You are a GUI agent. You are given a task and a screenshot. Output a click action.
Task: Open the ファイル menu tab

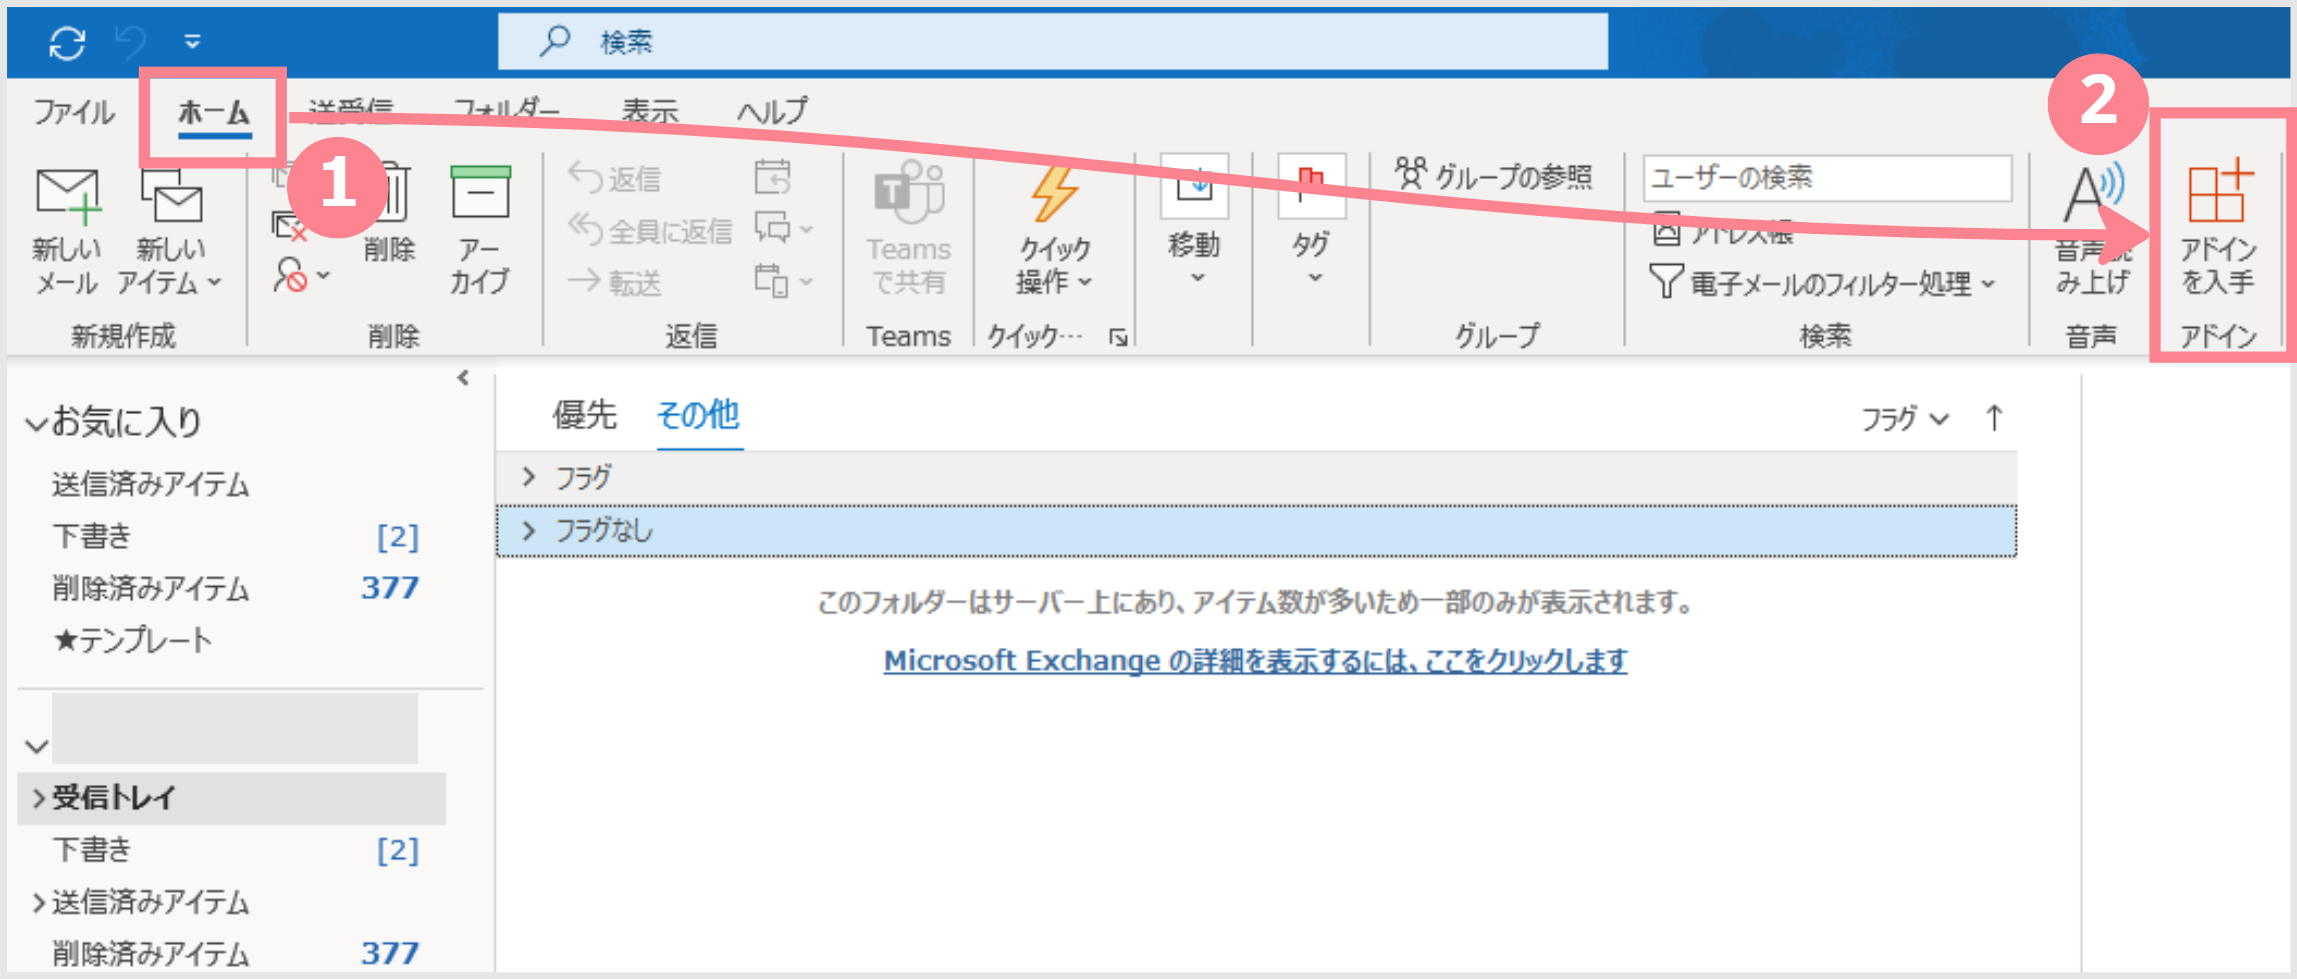tap(73, 111)
